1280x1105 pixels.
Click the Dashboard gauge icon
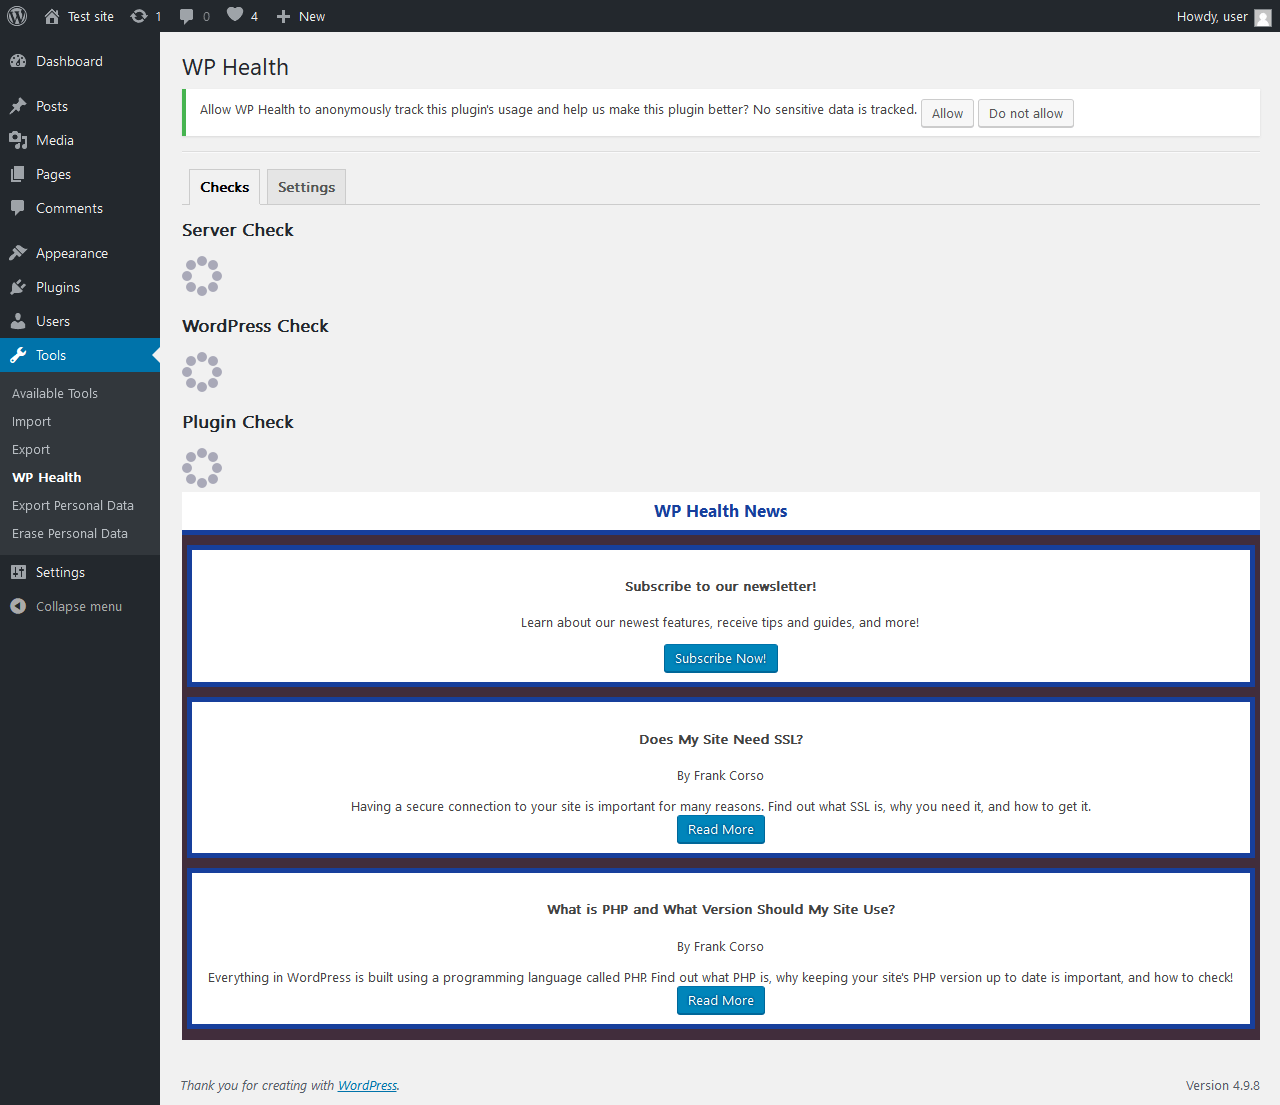pyautogui.click(x=18, y=61)
